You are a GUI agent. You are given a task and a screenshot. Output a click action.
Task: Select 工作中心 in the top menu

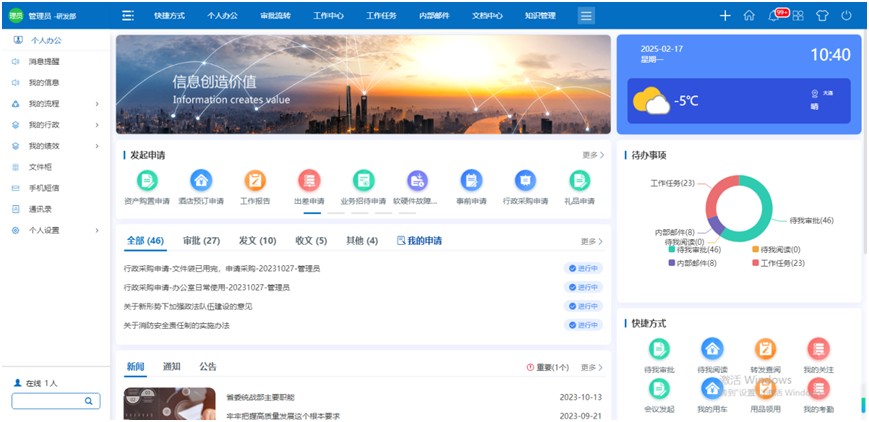(328, 16)
